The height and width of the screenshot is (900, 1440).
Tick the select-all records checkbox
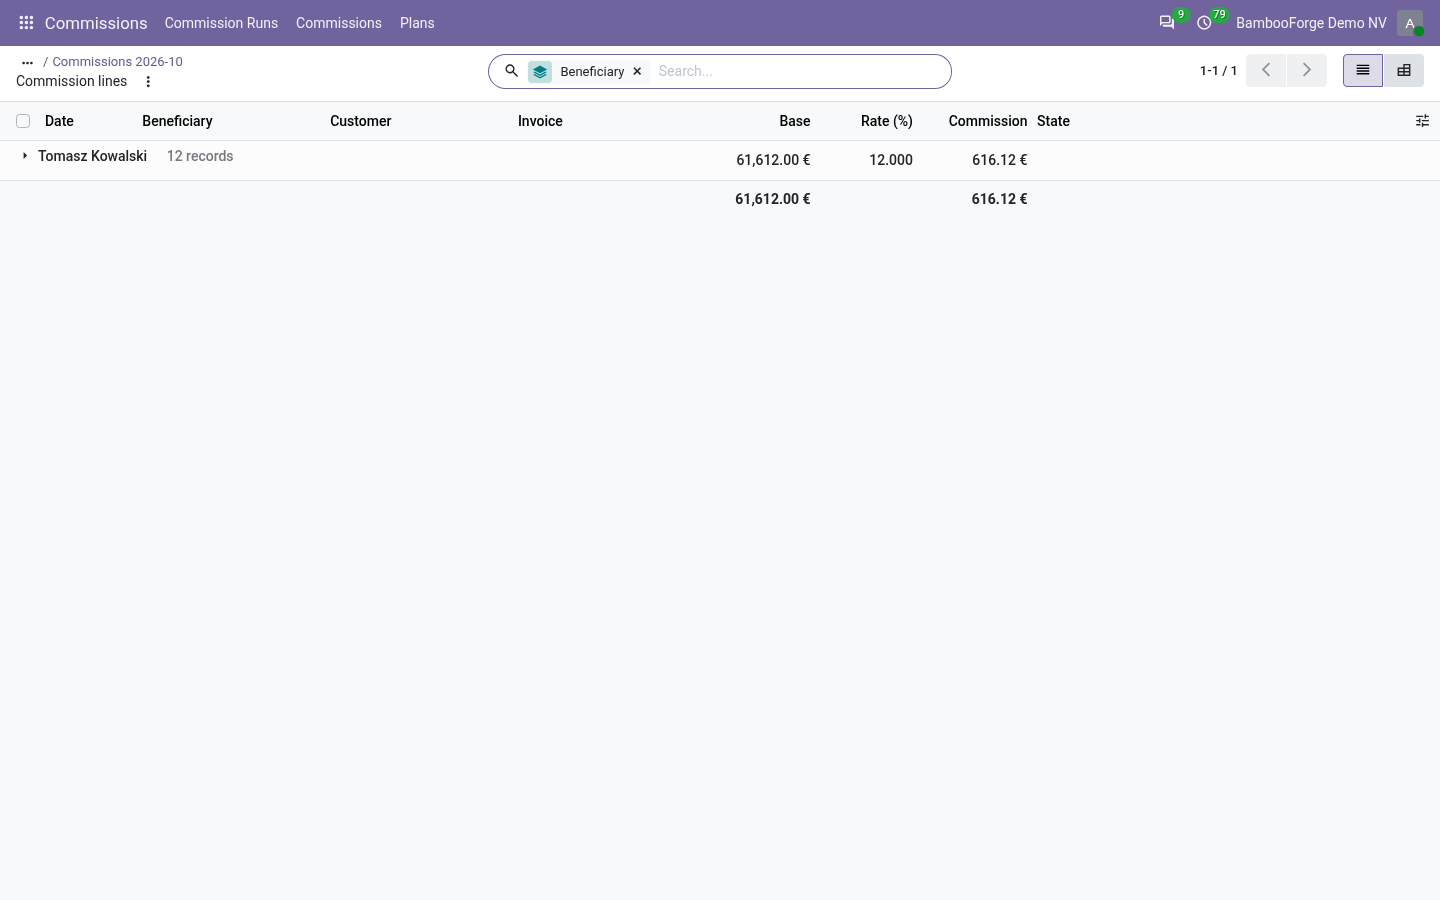pyautogui.click(x=23, y=121)
